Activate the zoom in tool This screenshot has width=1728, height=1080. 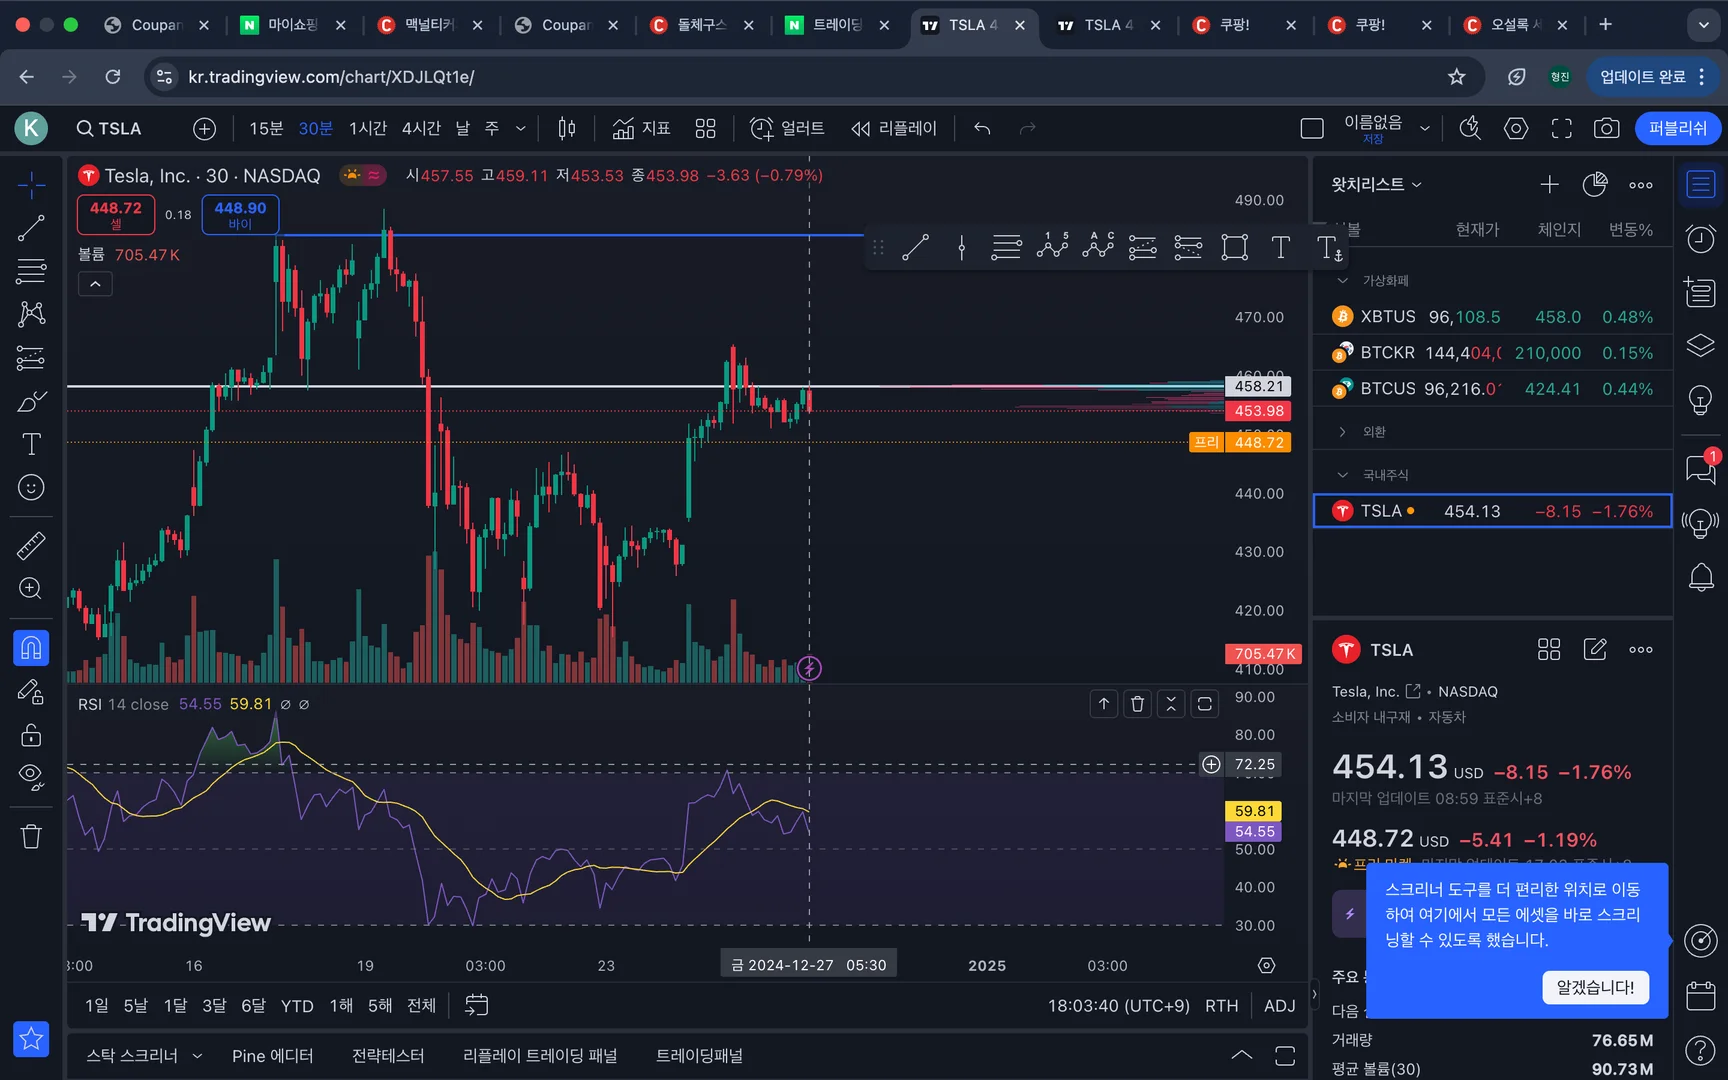pos(31,588)
